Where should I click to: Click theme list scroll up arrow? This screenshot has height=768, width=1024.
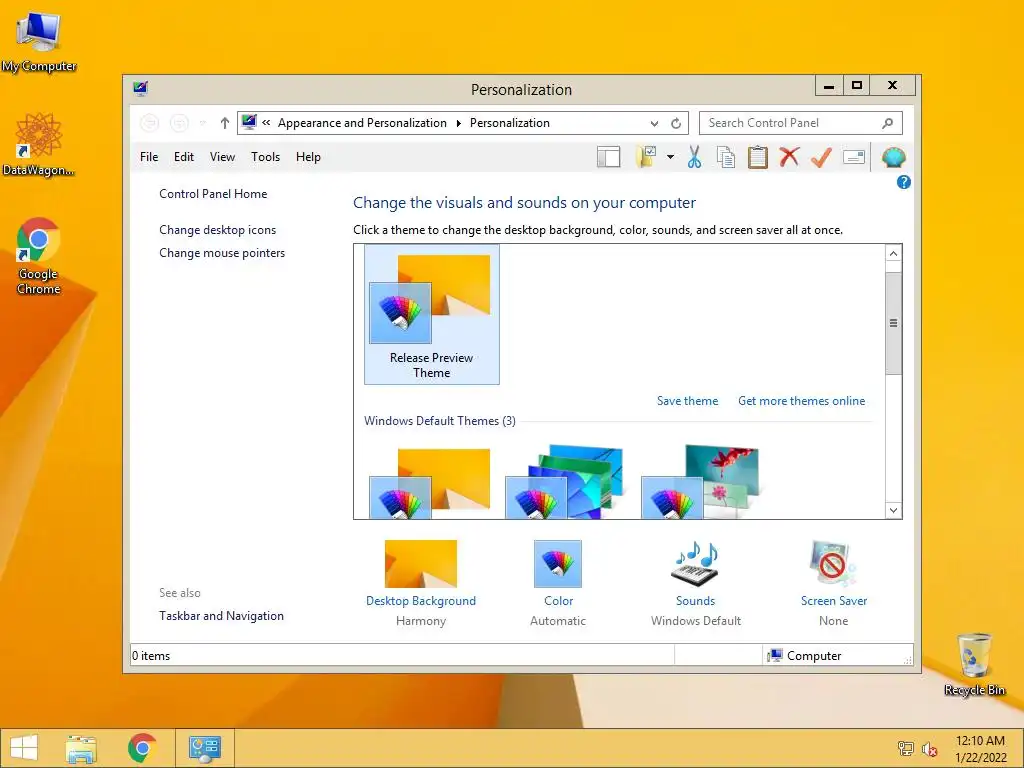coord(893,253)
